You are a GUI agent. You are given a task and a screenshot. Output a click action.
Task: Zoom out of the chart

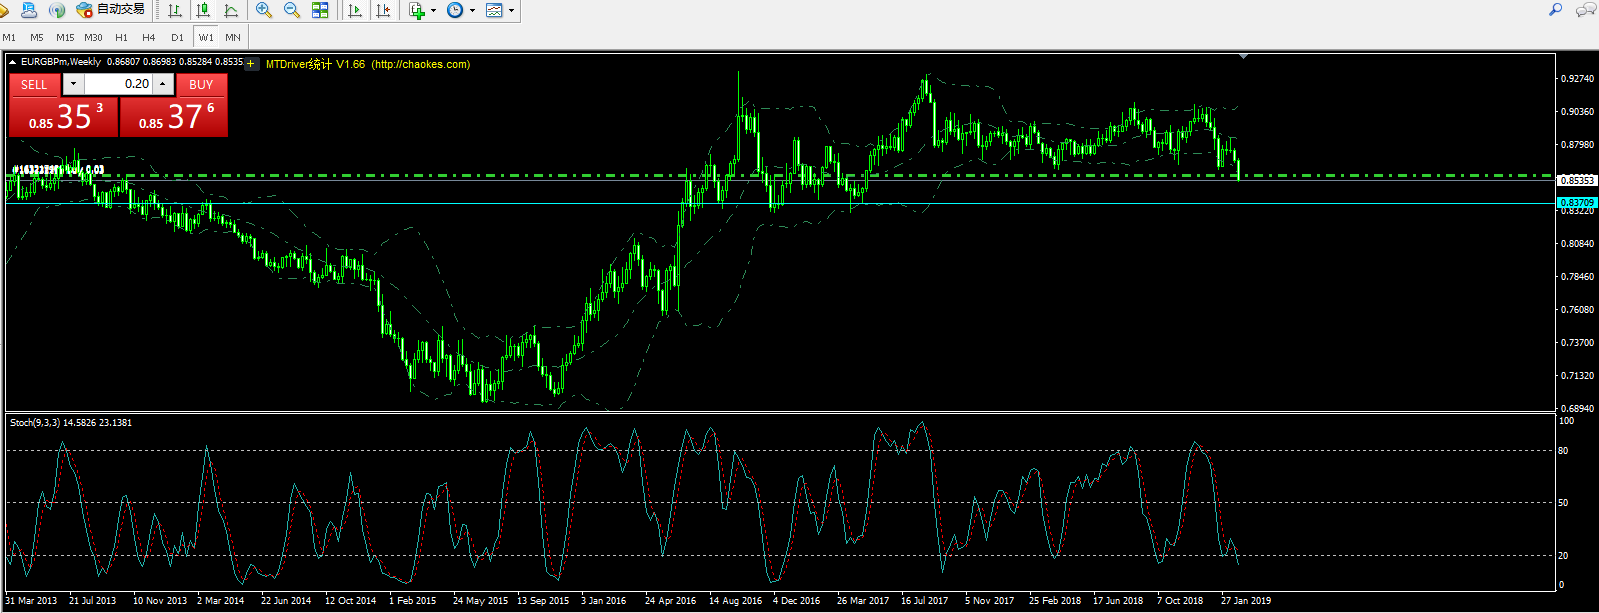[x=292, y=10]
